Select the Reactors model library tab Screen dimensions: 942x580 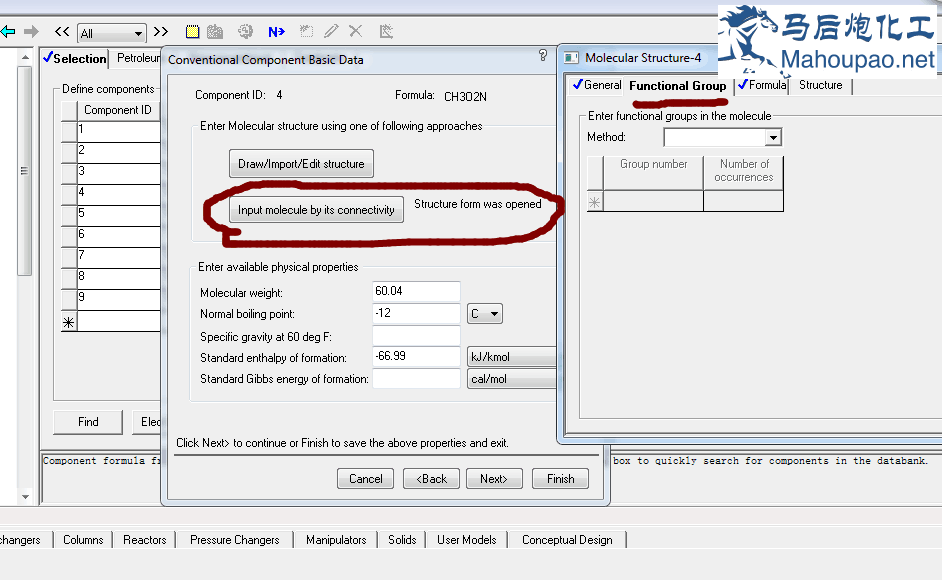point(145,540)
